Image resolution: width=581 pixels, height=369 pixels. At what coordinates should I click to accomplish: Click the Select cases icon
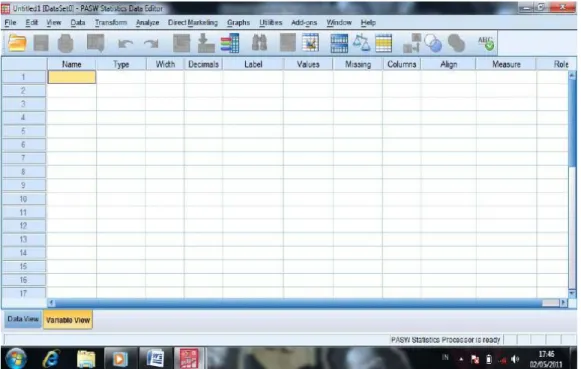point(384,43)
